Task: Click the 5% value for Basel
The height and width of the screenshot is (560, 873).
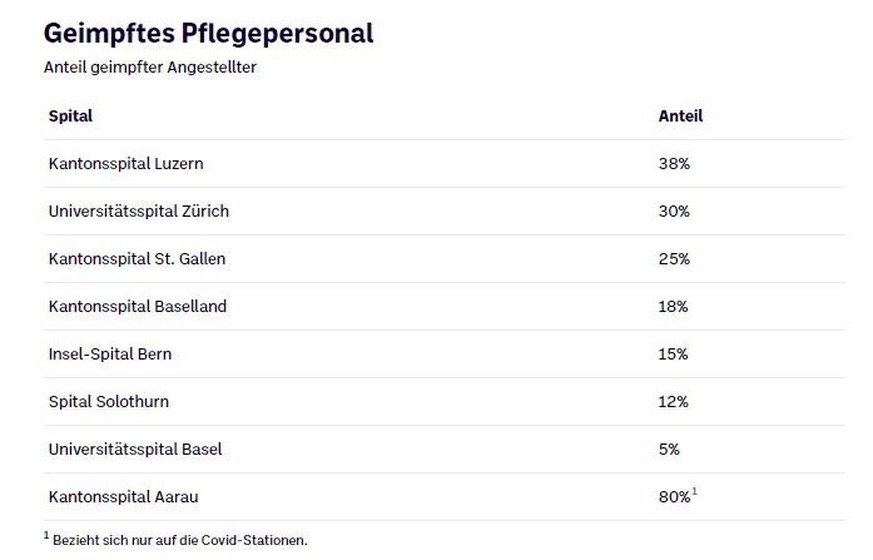Action: point(669,449)
